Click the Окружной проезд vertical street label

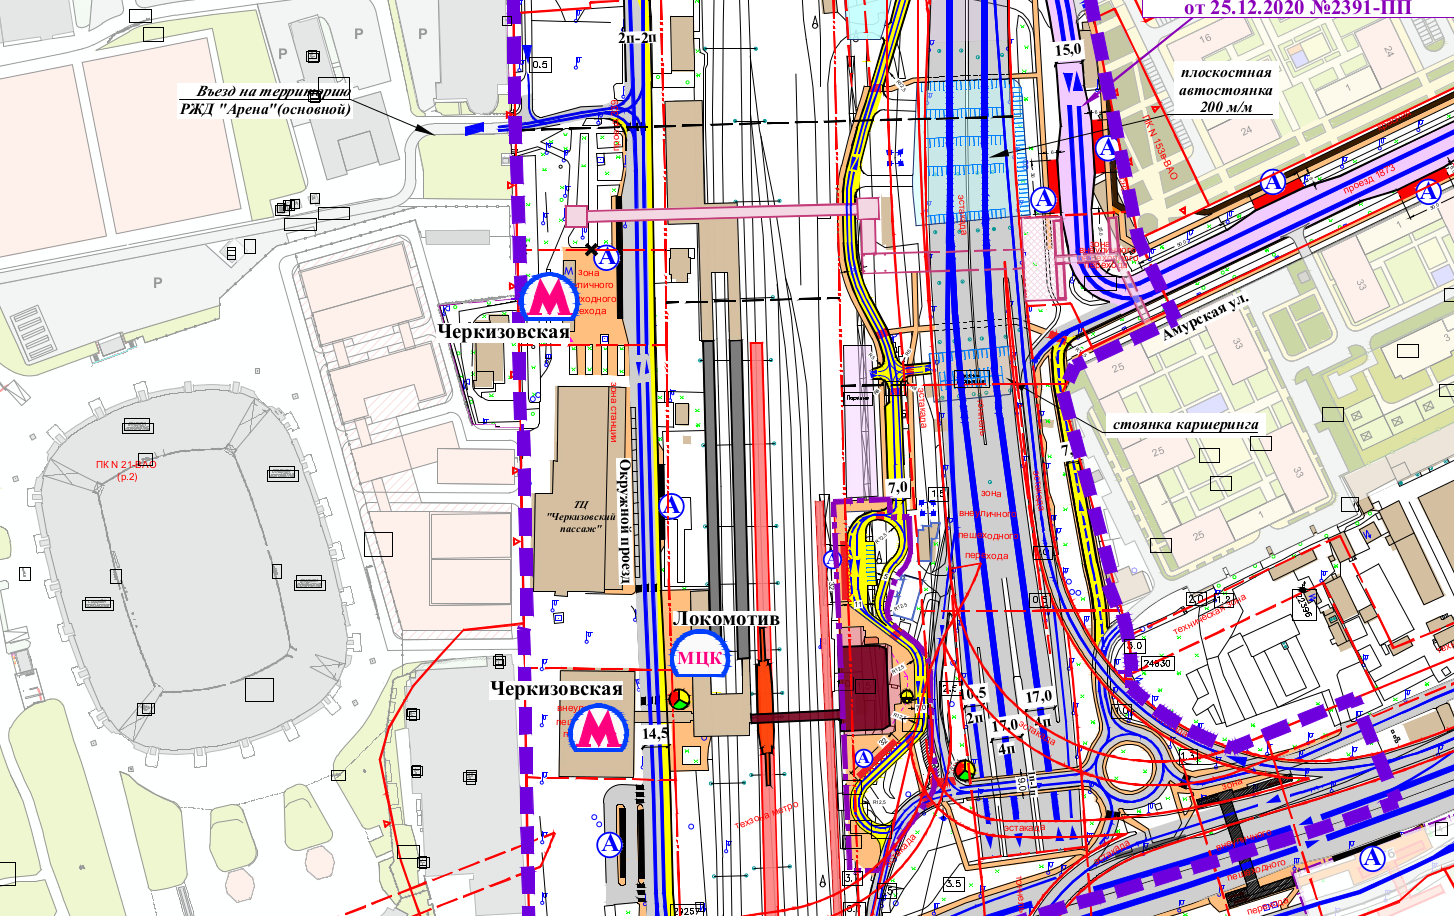[x=624, y=520]
